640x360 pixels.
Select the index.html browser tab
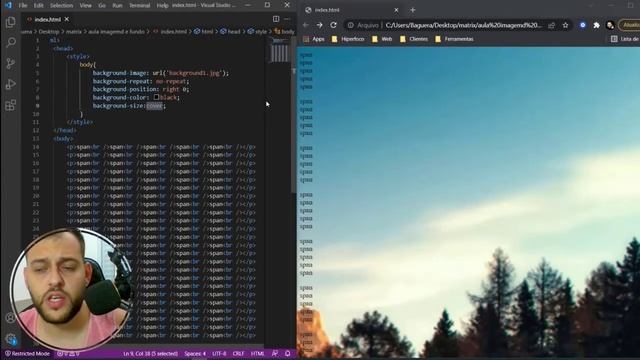352,10
